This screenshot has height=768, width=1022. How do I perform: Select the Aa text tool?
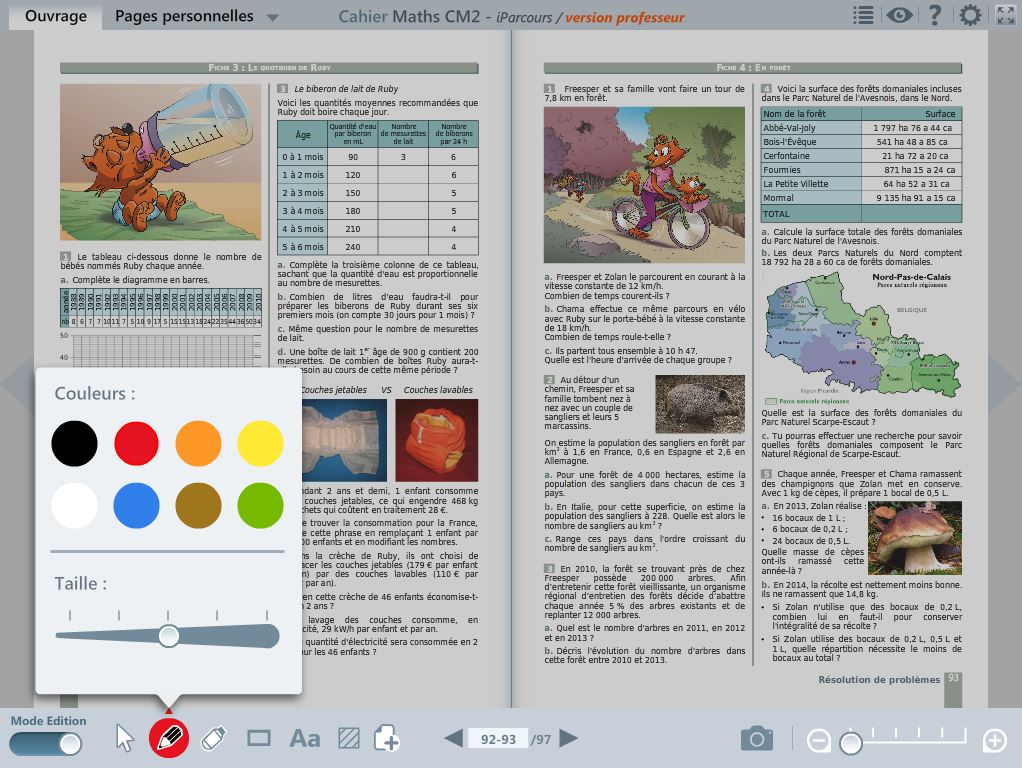coord(304,739)
